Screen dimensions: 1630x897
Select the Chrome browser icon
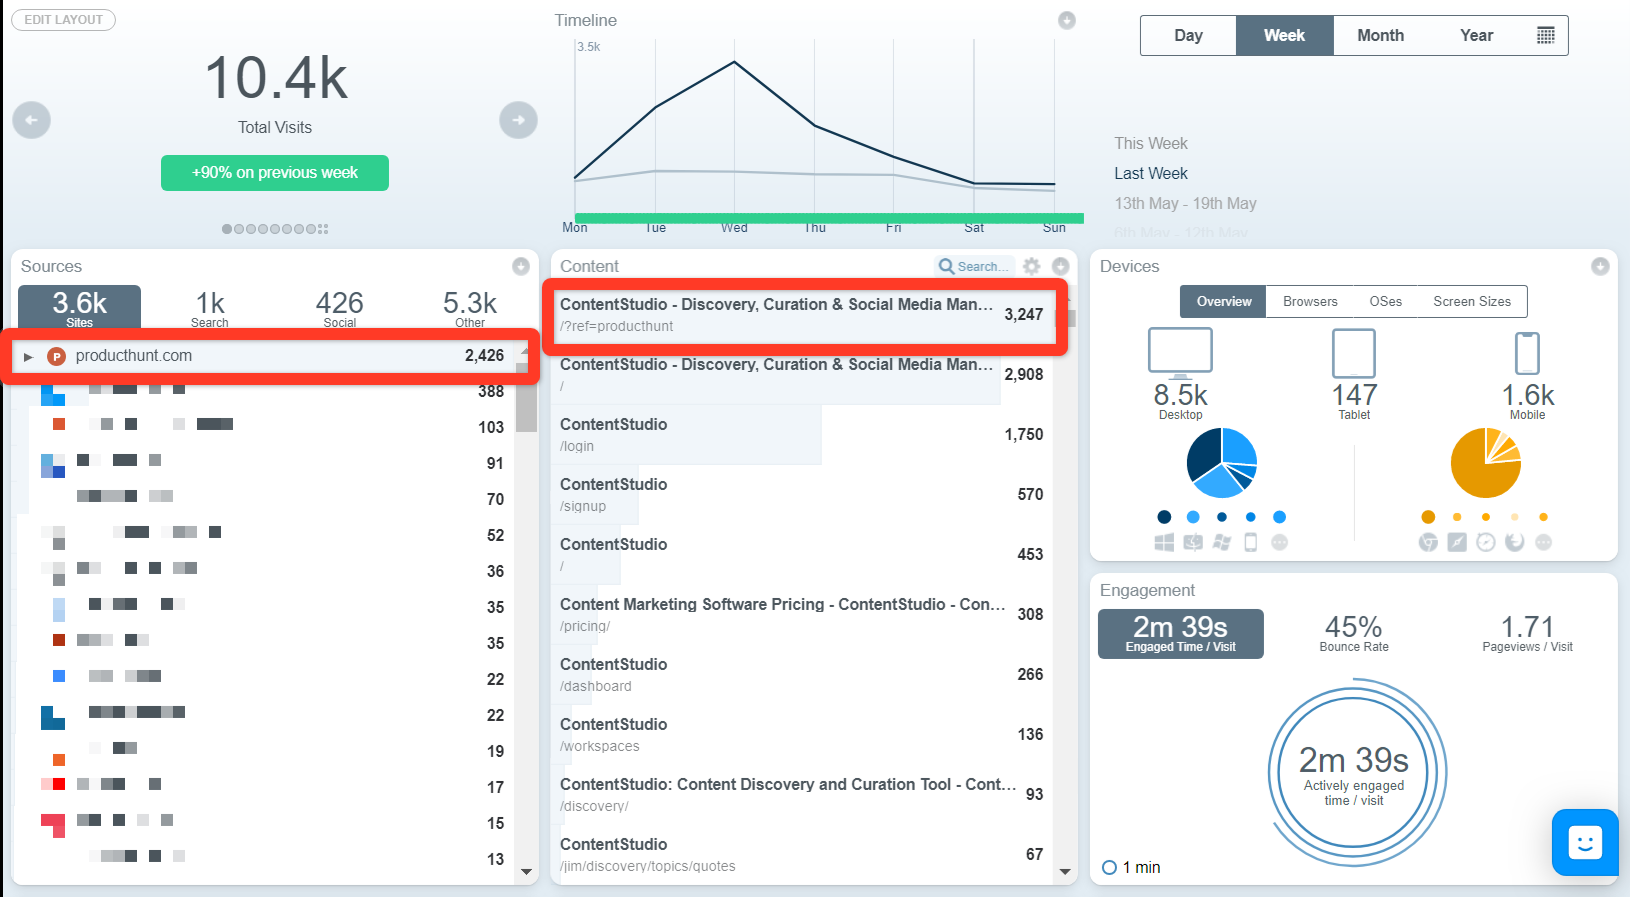coord(1428,542)
